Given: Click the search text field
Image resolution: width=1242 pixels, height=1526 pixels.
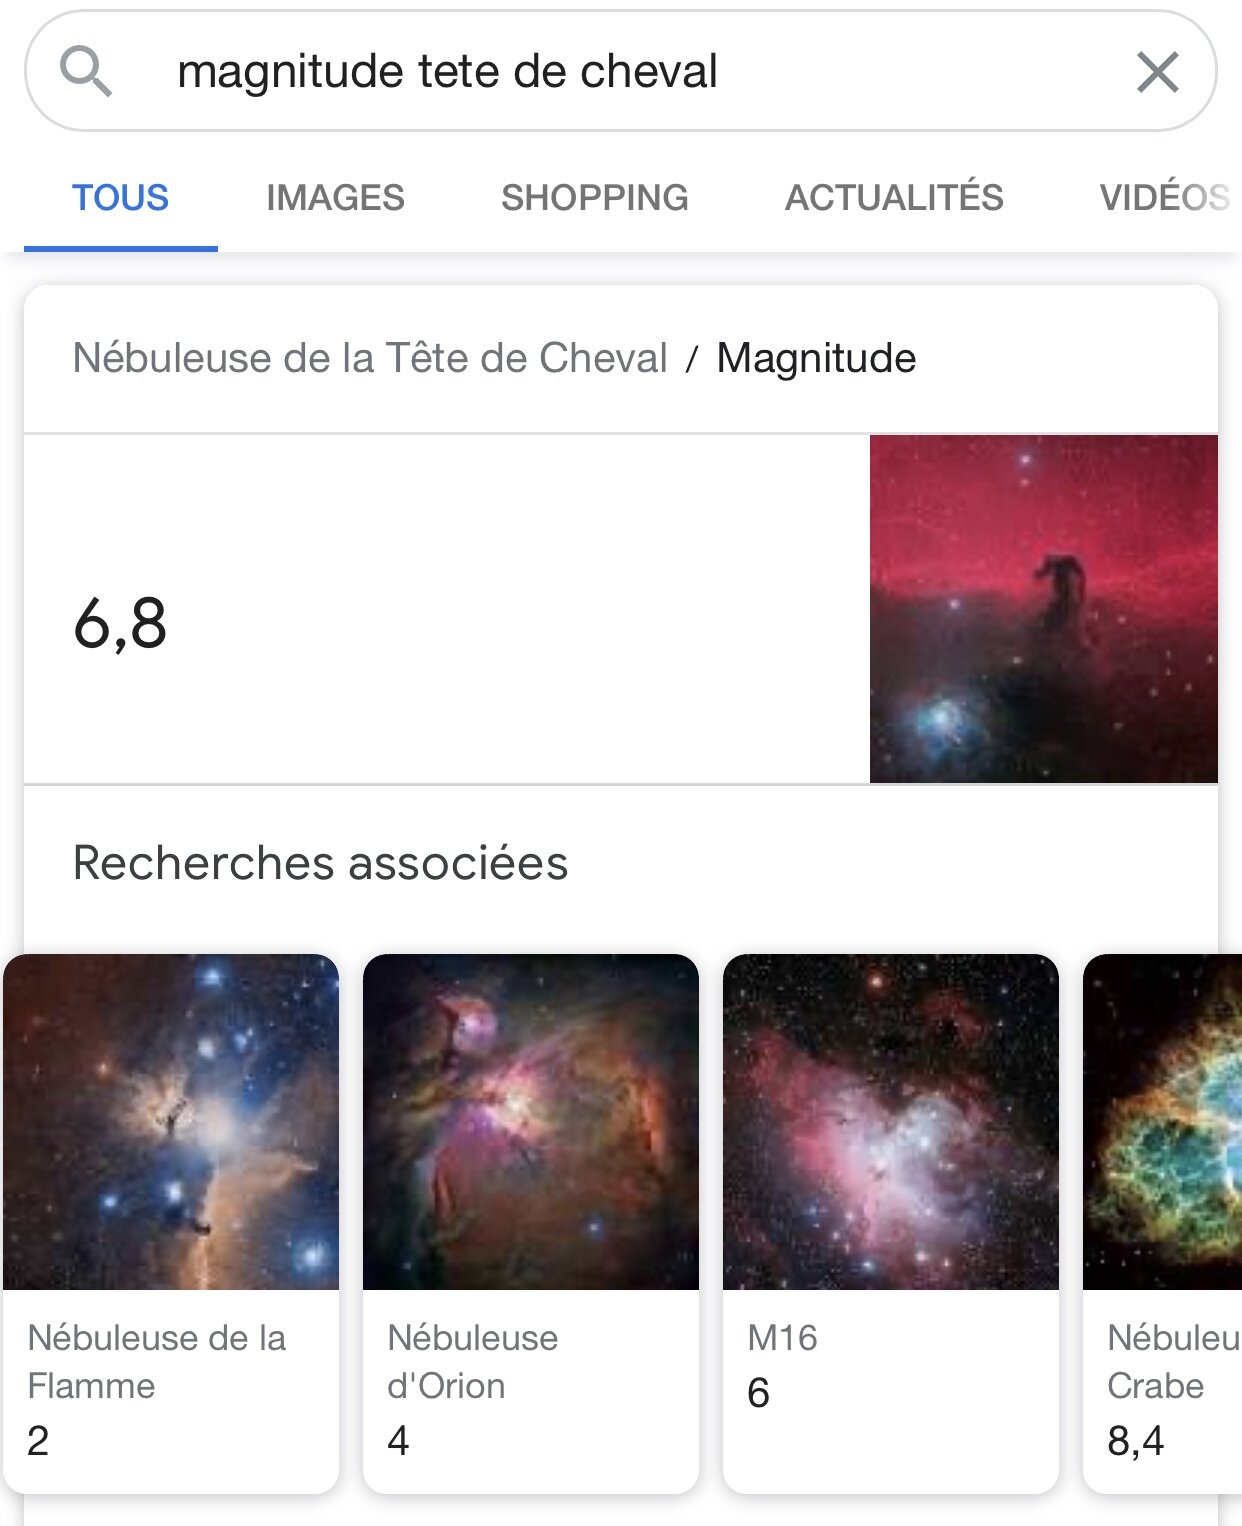Looking at the screenshot, I should [600, 72].
